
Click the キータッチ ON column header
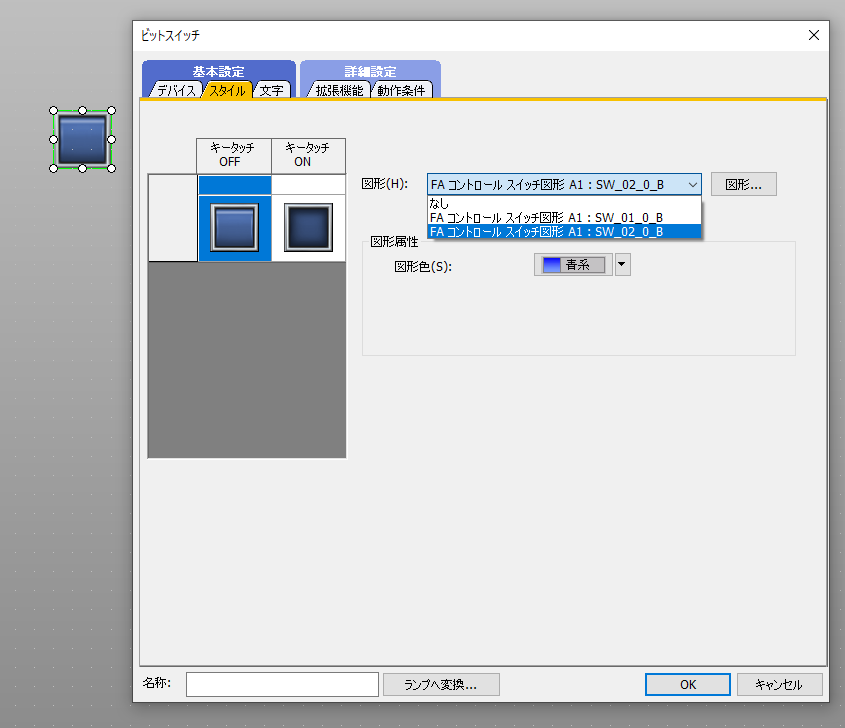pos(308,155)
